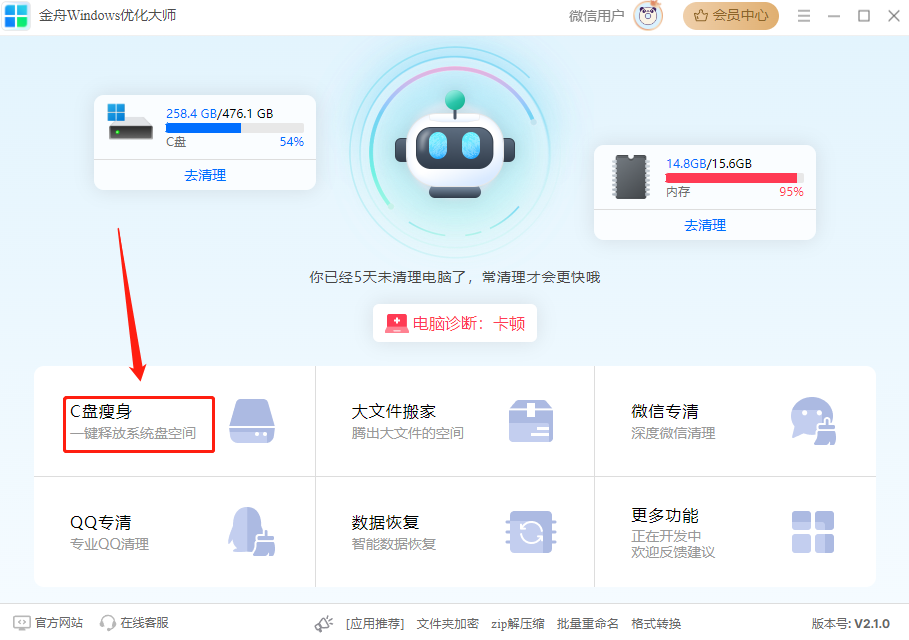Click the 更多功能 grid icon
This screenshot has height=640, width=909.
812,531
